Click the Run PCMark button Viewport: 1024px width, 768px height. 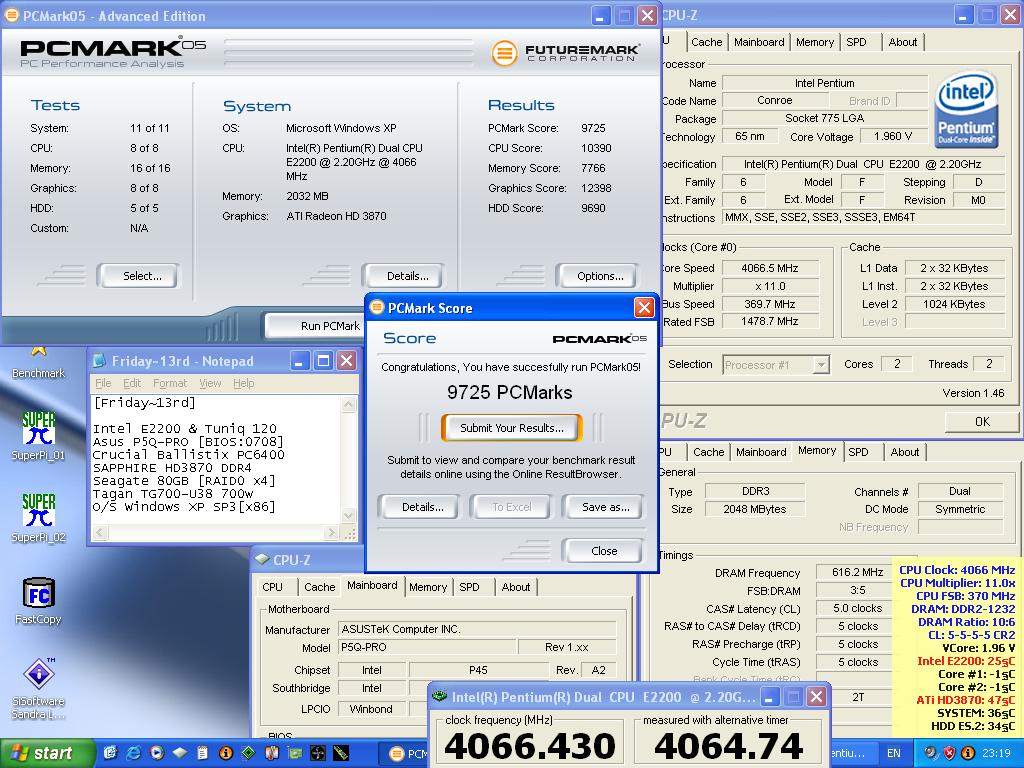316,325
